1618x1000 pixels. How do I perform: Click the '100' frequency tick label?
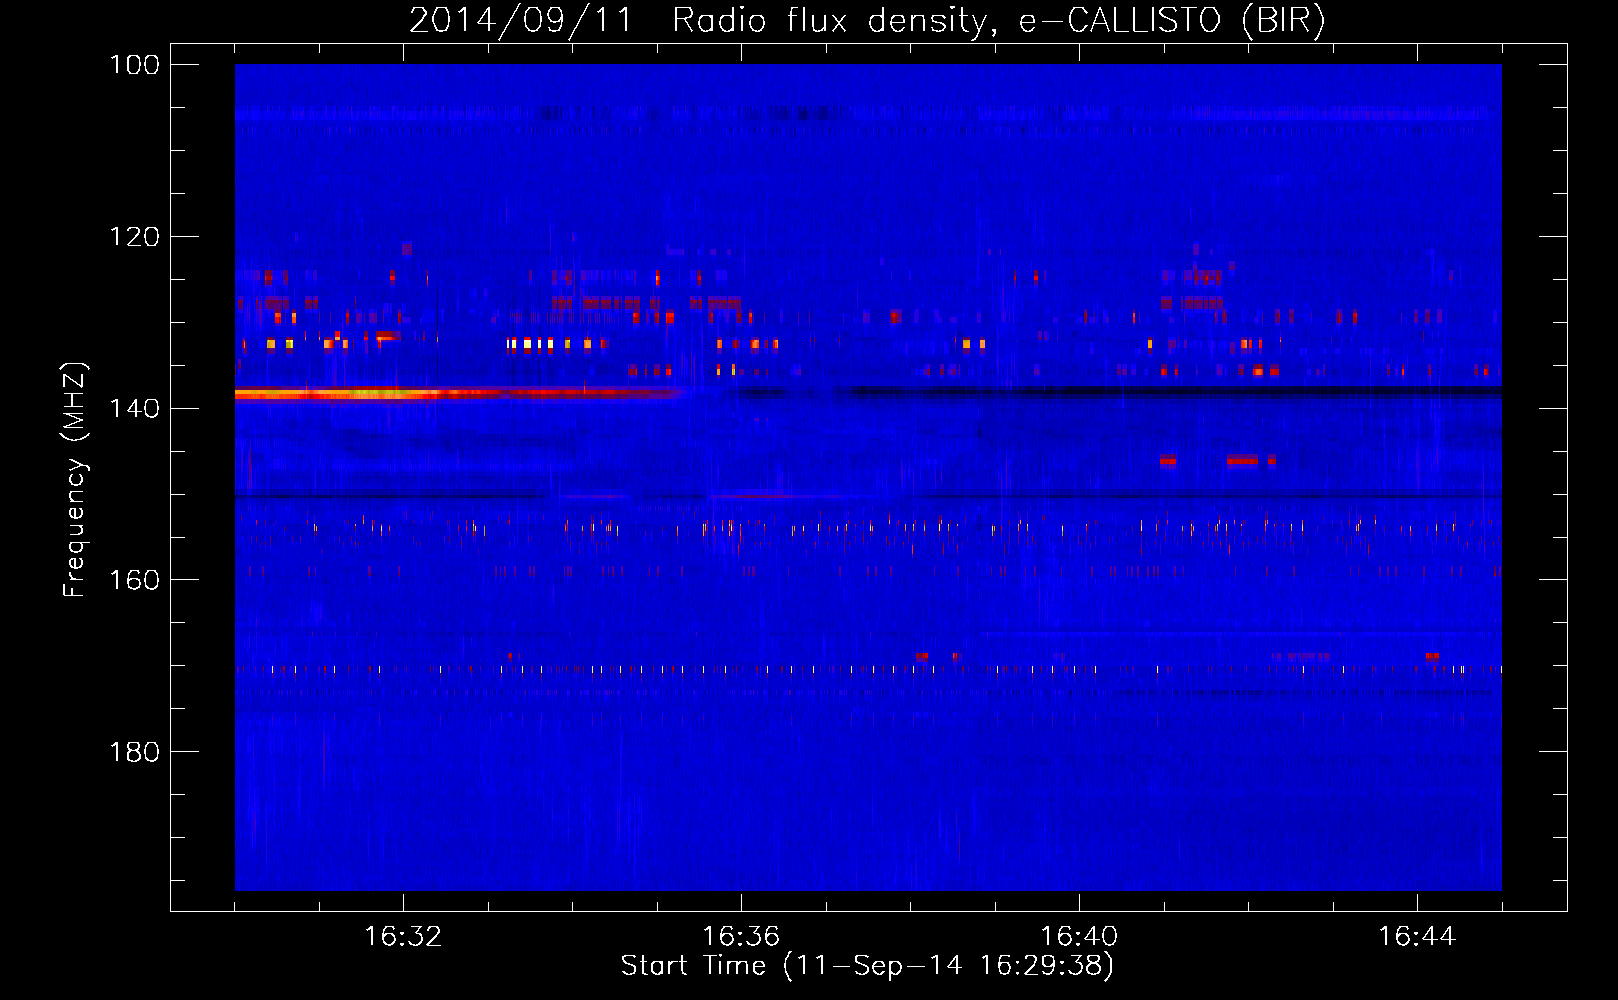[134, 65]
